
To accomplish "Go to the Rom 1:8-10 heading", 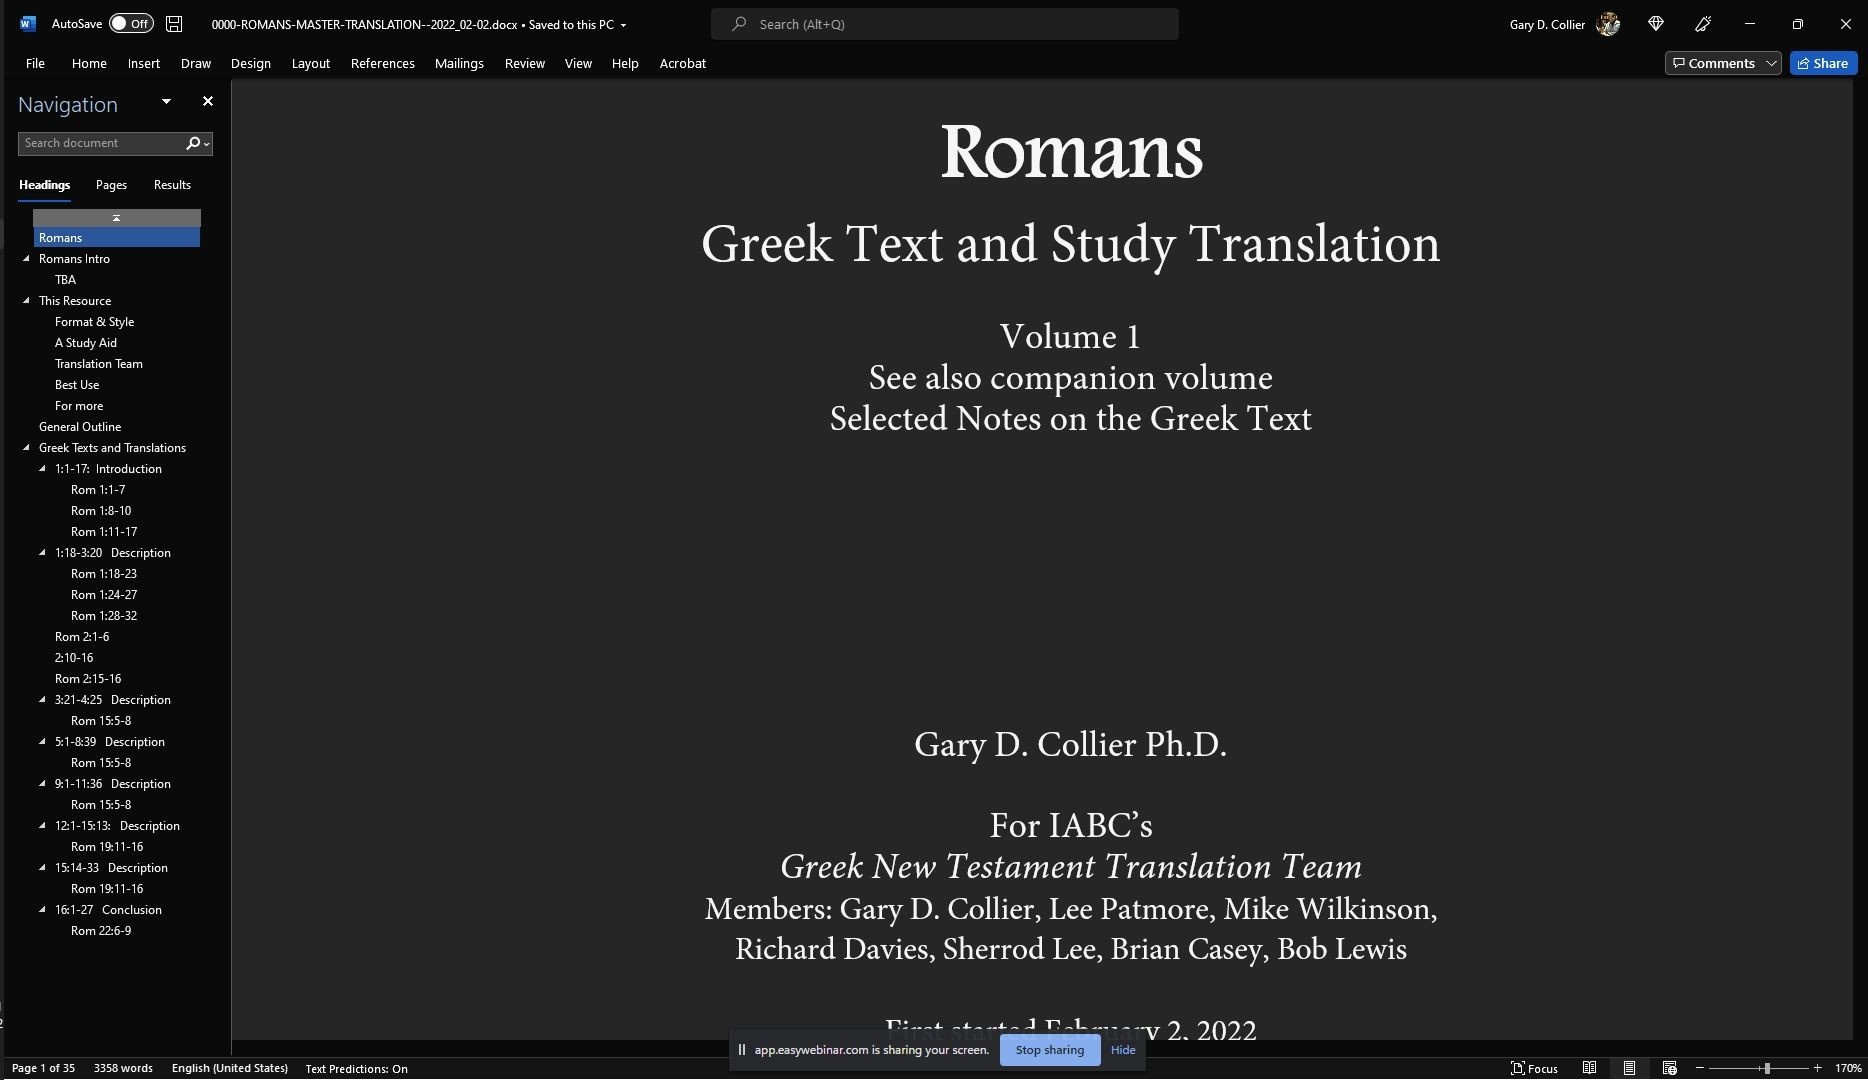I will (x=101, y=511).
